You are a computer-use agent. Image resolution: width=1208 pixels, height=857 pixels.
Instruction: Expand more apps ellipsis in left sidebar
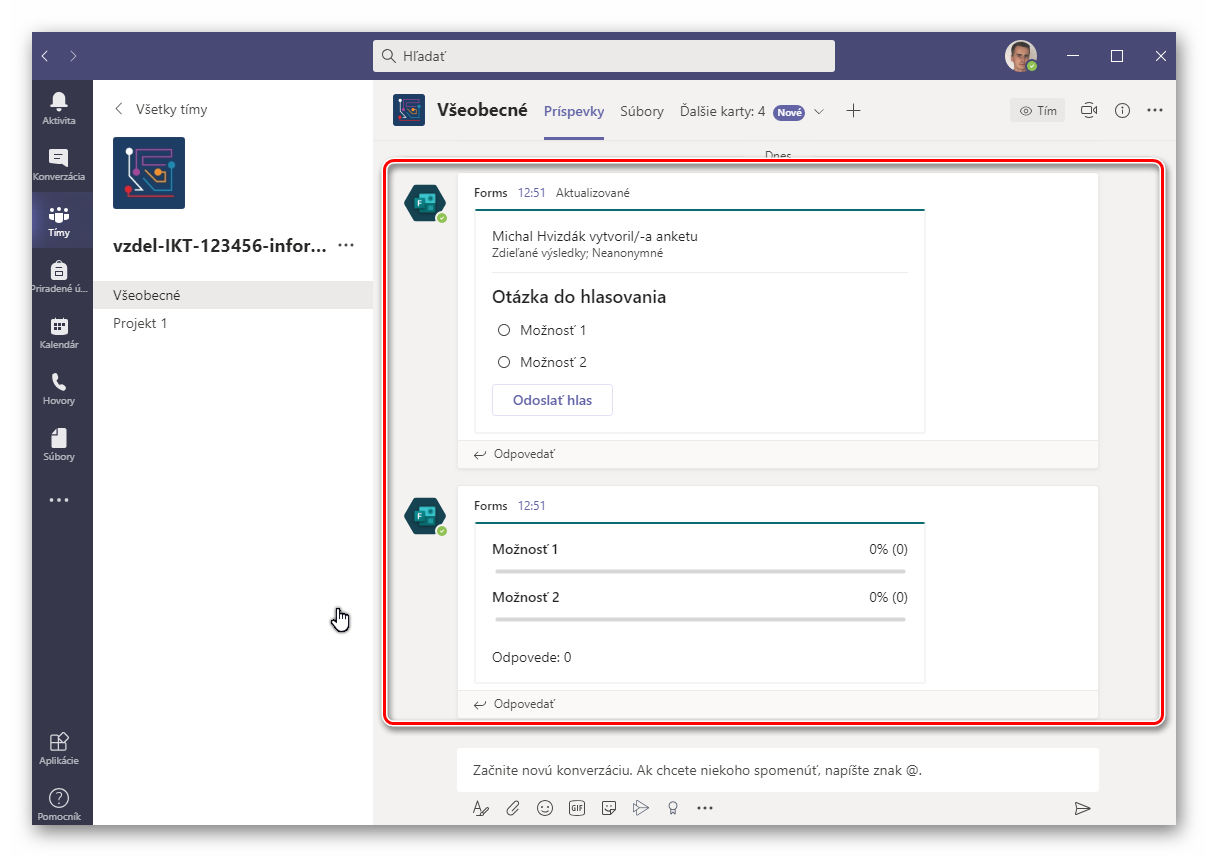click(x=59, y=500)
